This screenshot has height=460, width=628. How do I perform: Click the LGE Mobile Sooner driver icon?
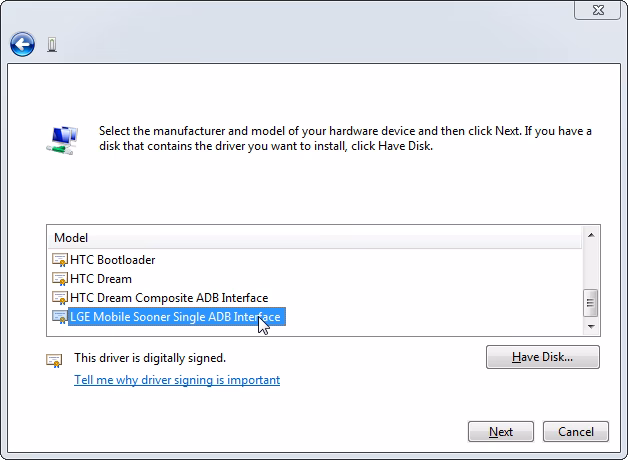pyautogui.click(x=59, y=317)
